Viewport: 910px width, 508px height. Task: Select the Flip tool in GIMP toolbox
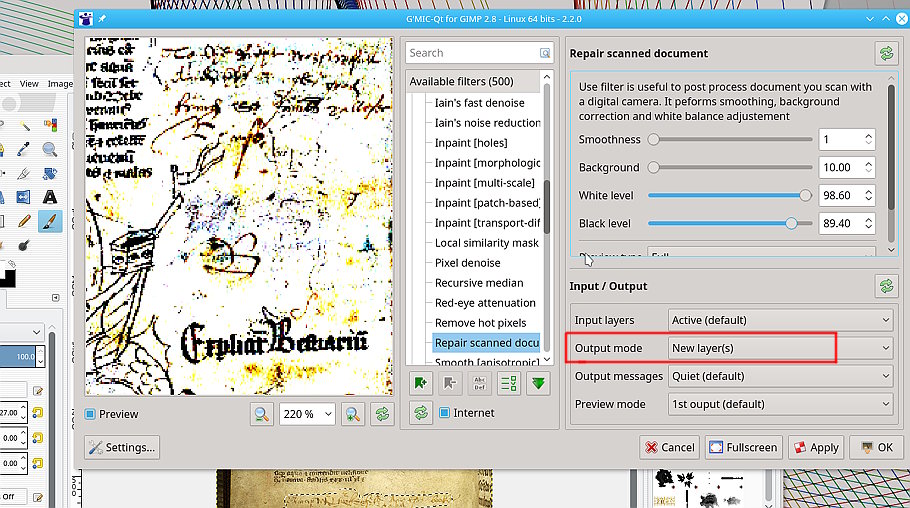[x=24, y=197]
